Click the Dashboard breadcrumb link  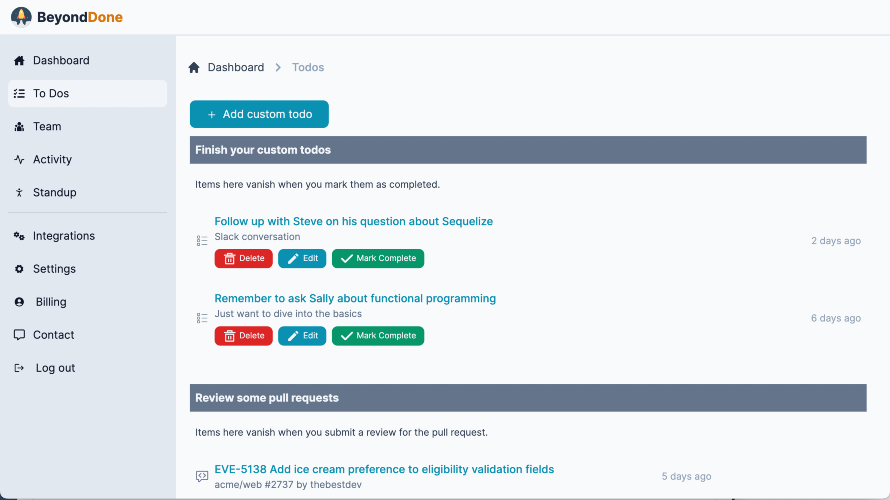[x=236, y=68]
